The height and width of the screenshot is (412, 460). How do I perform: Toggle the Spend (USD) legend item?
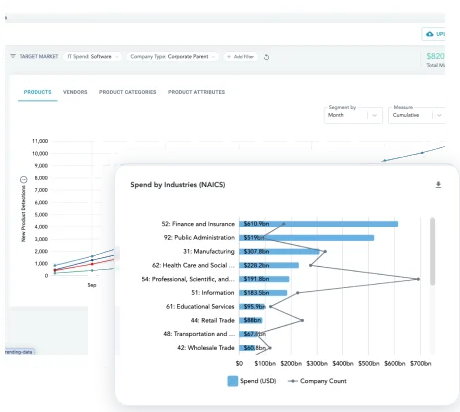point(252,381)
